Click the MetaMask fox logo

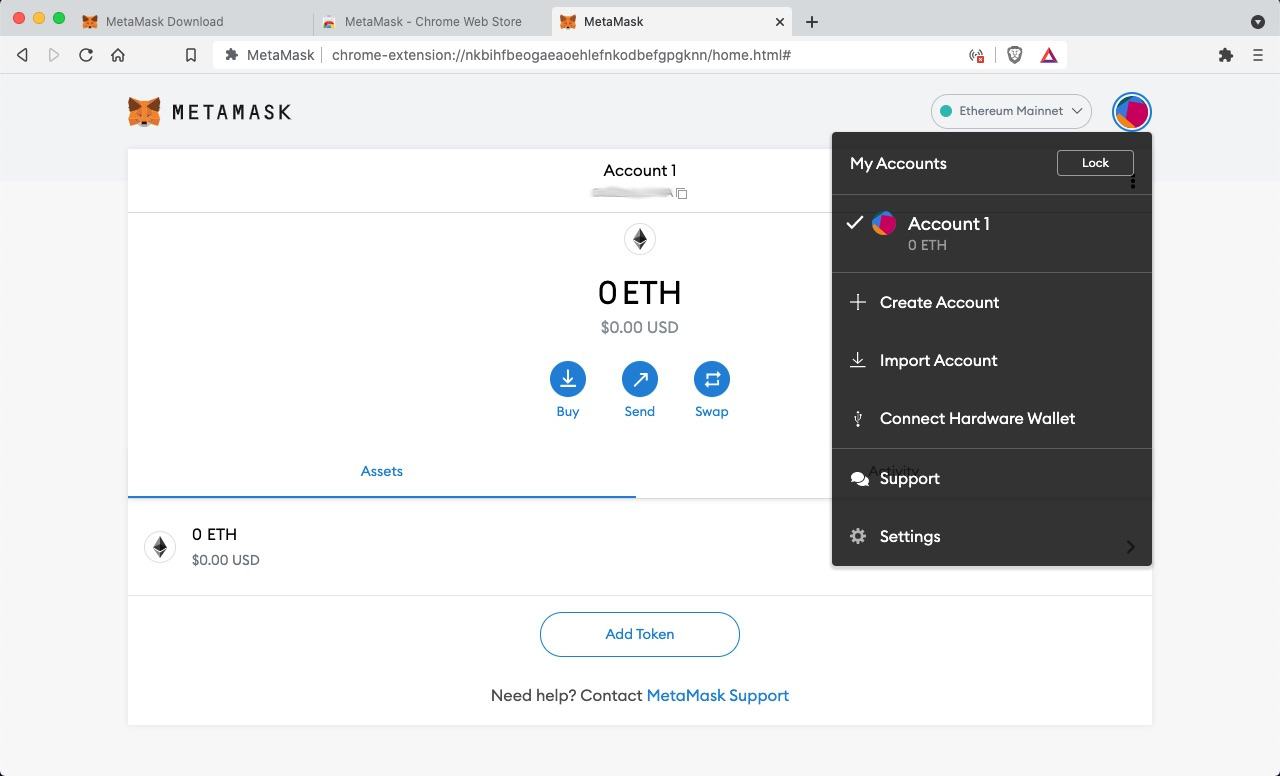(144, 112)
